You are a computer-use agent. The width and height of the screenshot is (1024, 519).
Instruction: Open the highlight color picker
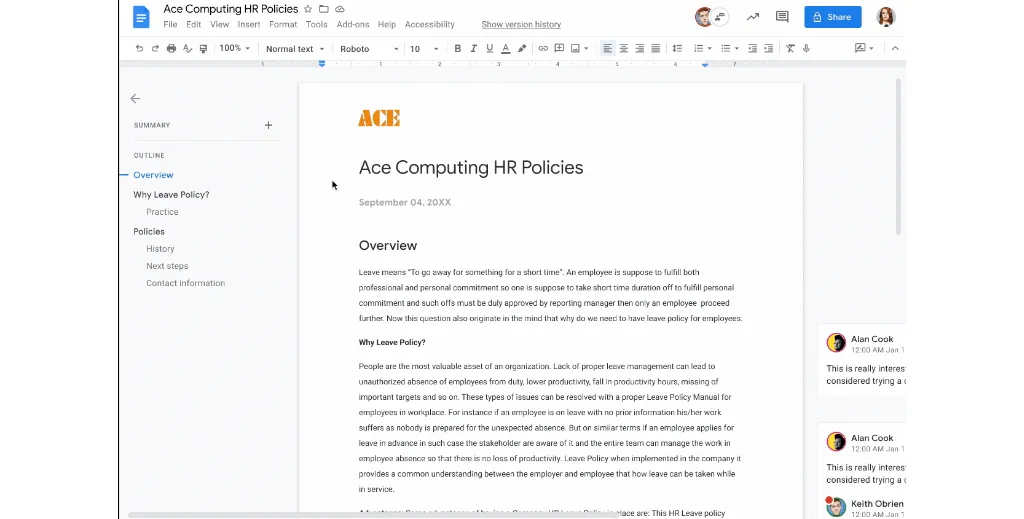click(522, 48)
